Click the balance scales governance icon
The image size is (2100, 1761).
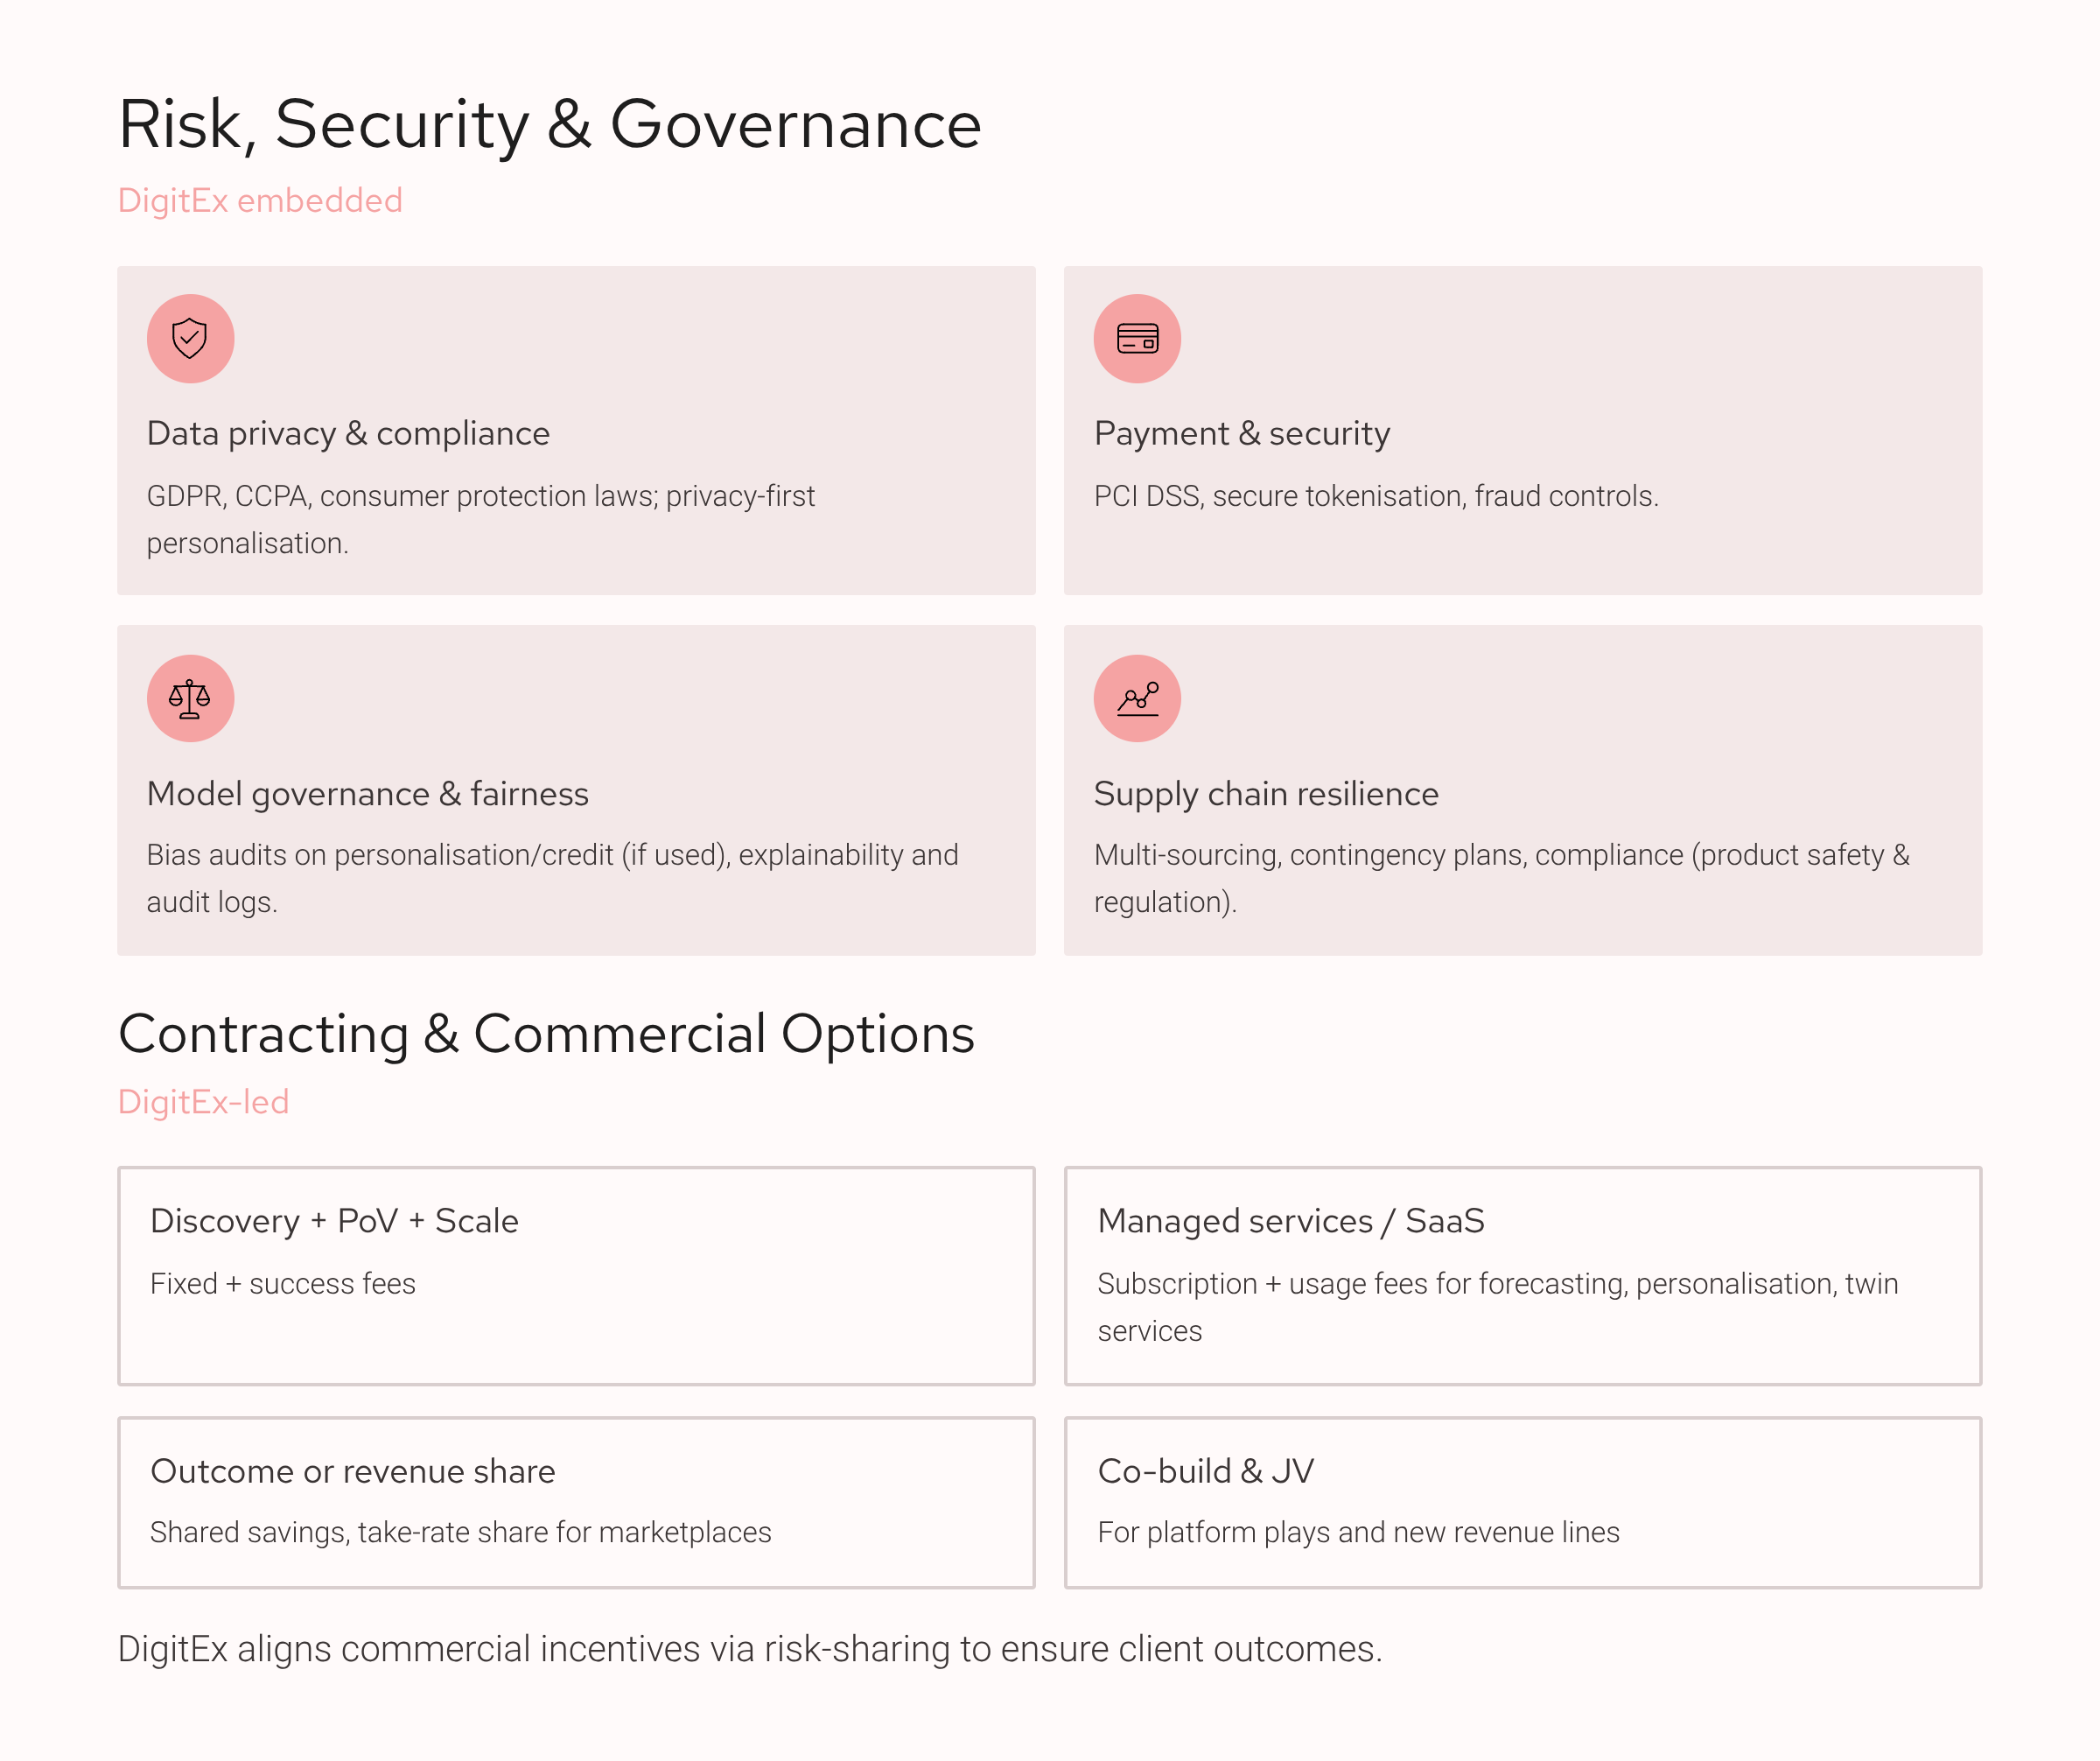point(190,698)
